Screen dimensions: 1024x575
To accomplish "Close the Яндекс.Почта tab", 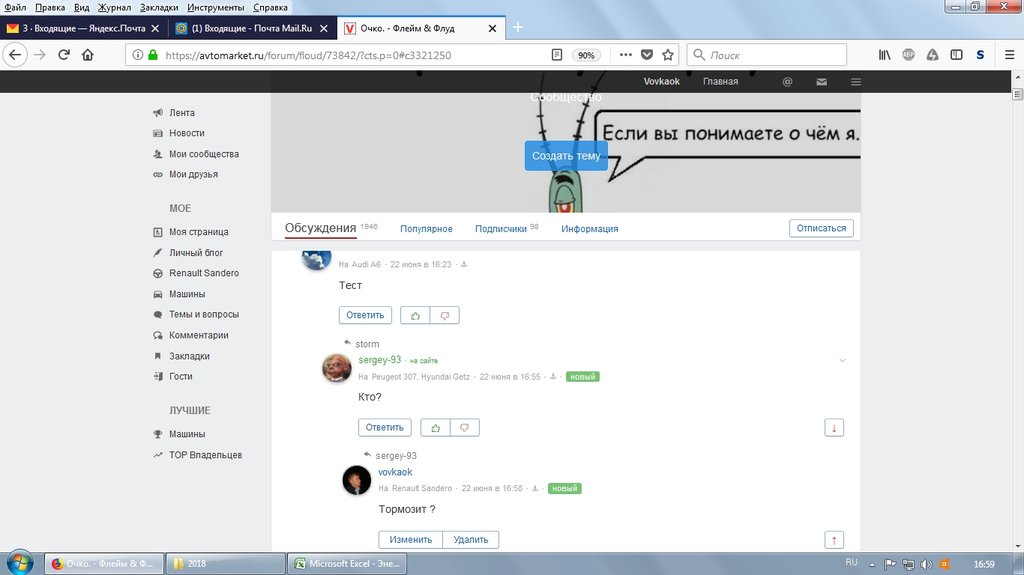I will tap(155, 28).
